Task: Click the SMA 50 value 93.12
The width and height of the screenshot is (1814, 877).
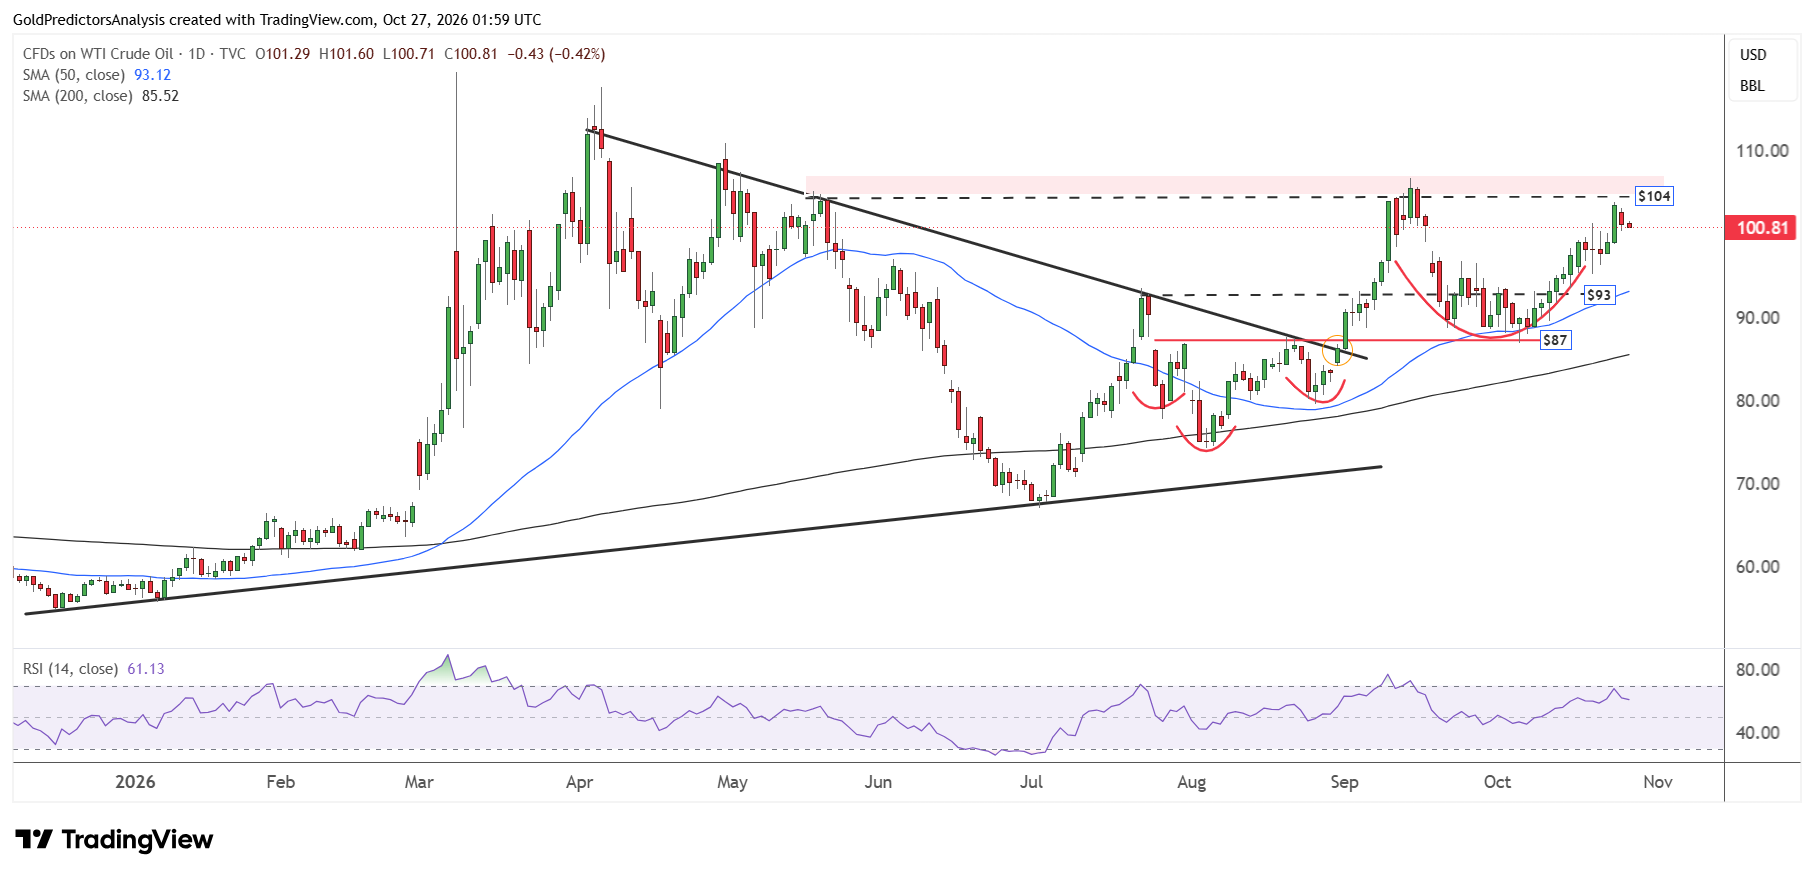Action: tap(153, 75)
